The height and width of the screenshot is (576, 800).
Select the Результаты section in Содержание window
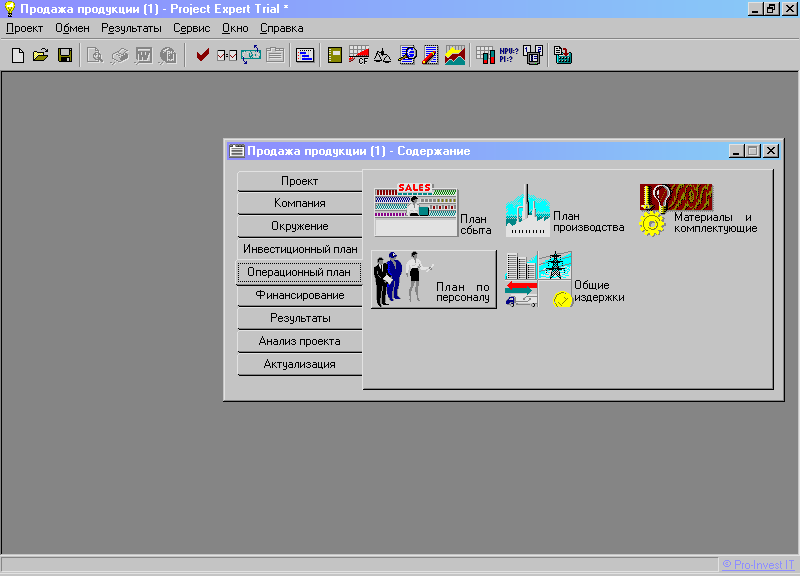pos(299,318)
